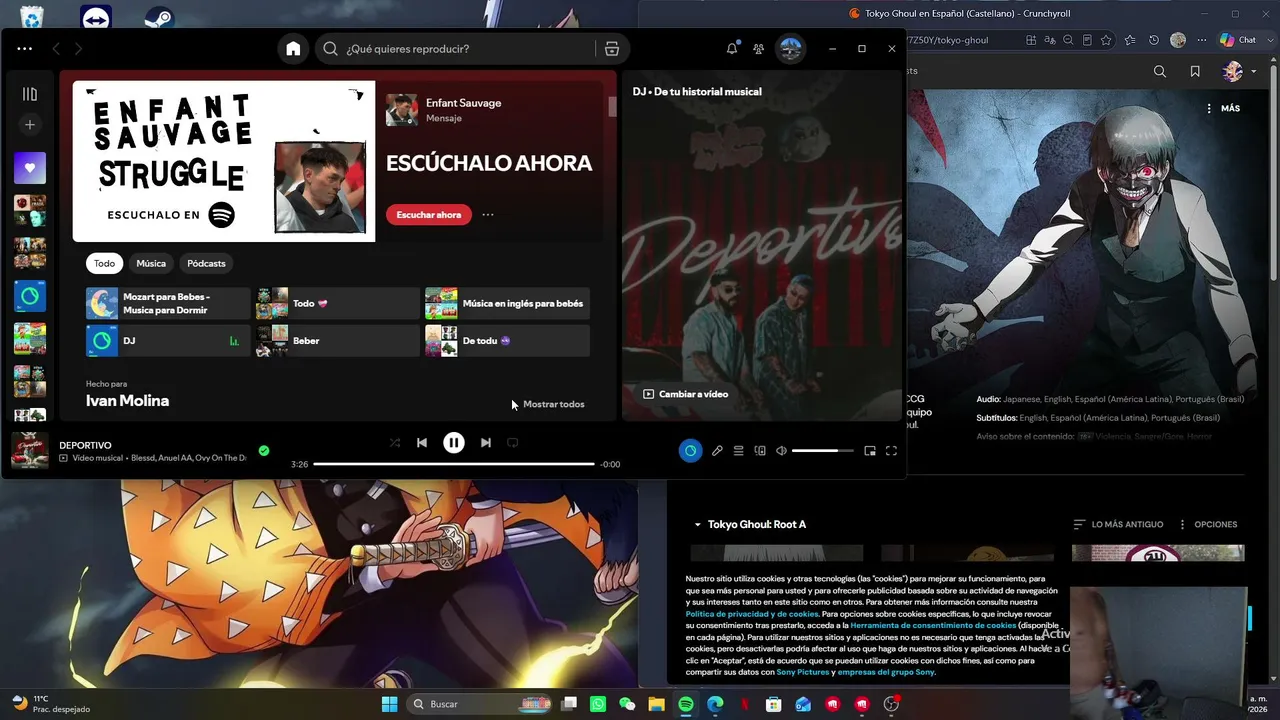Open Crunchyroll search icon
This screenshot has width=1280, height=720.
[x=1160, y=71]
